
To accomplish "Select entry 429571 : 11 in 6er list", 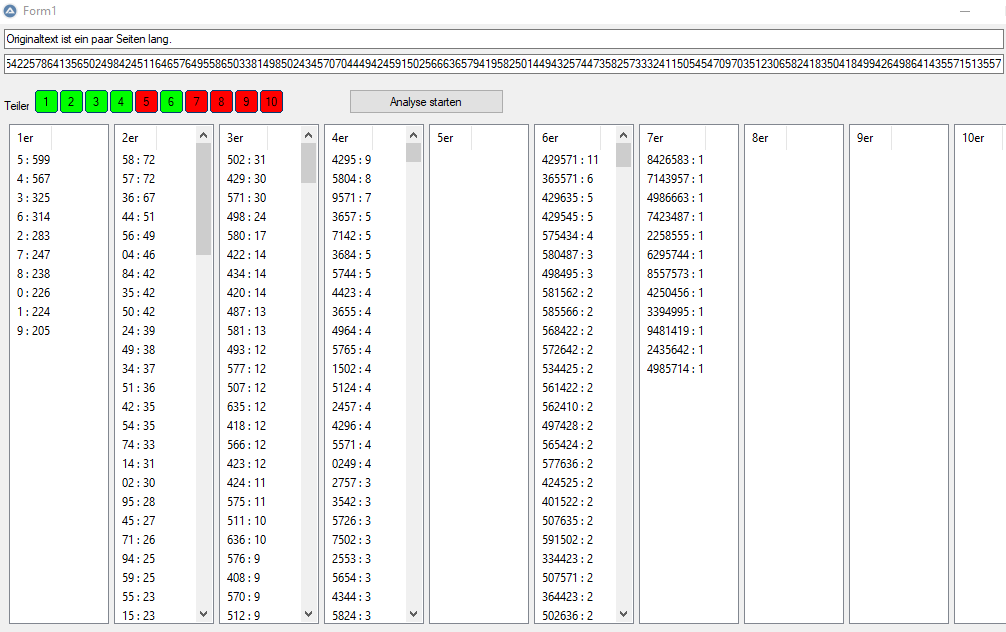I will pyautogui.click(x=570, y=160).
